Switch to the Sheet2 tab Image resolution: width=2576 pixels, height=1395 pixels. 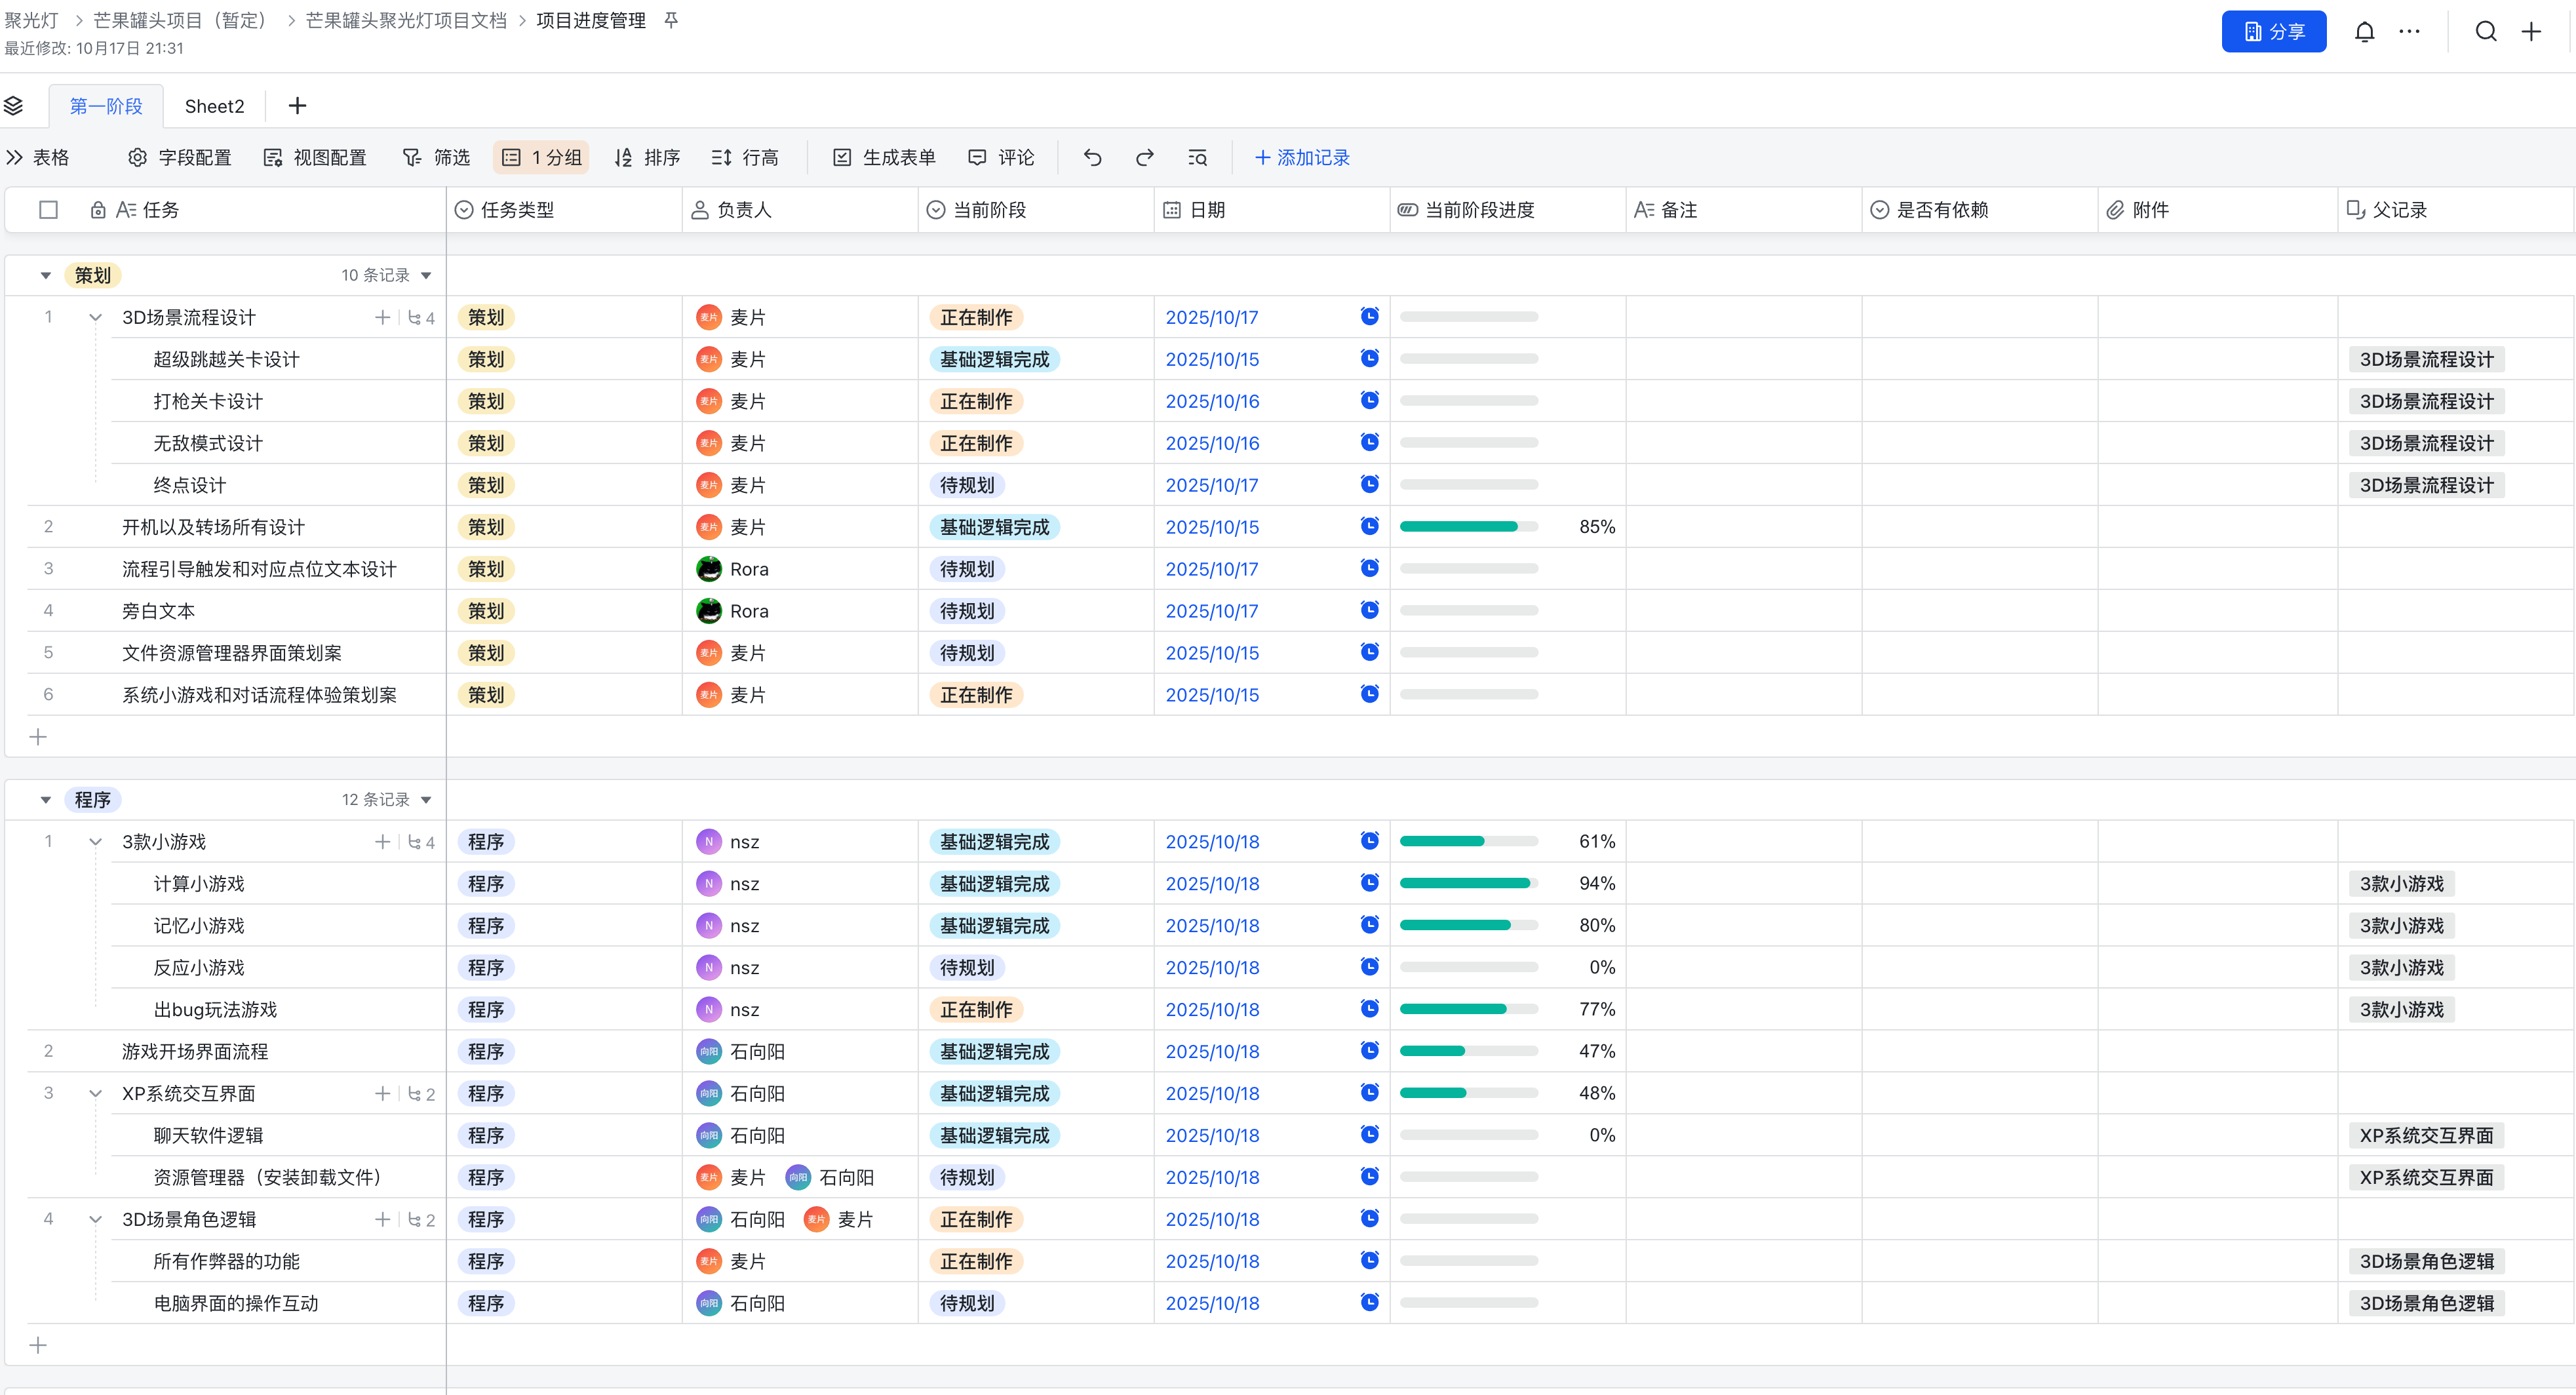click(x=214, y=106)
